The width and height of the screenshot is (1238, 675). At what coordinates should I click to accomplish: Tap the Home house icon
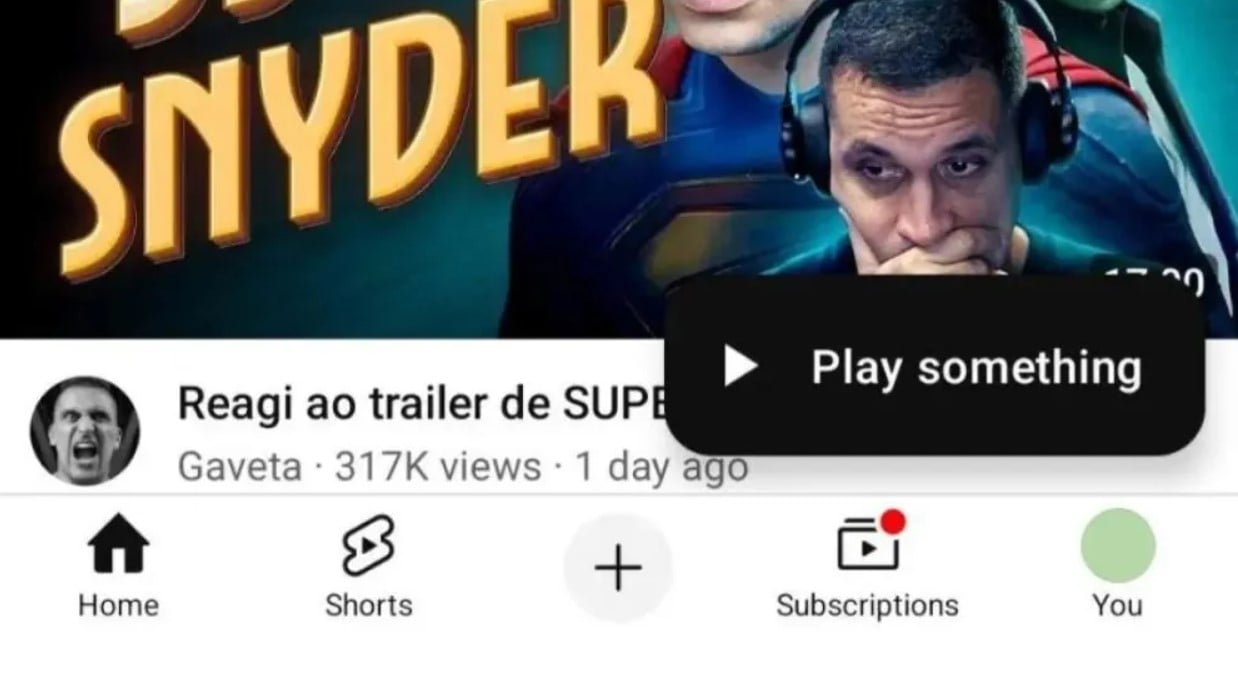(x=118, y=545)
